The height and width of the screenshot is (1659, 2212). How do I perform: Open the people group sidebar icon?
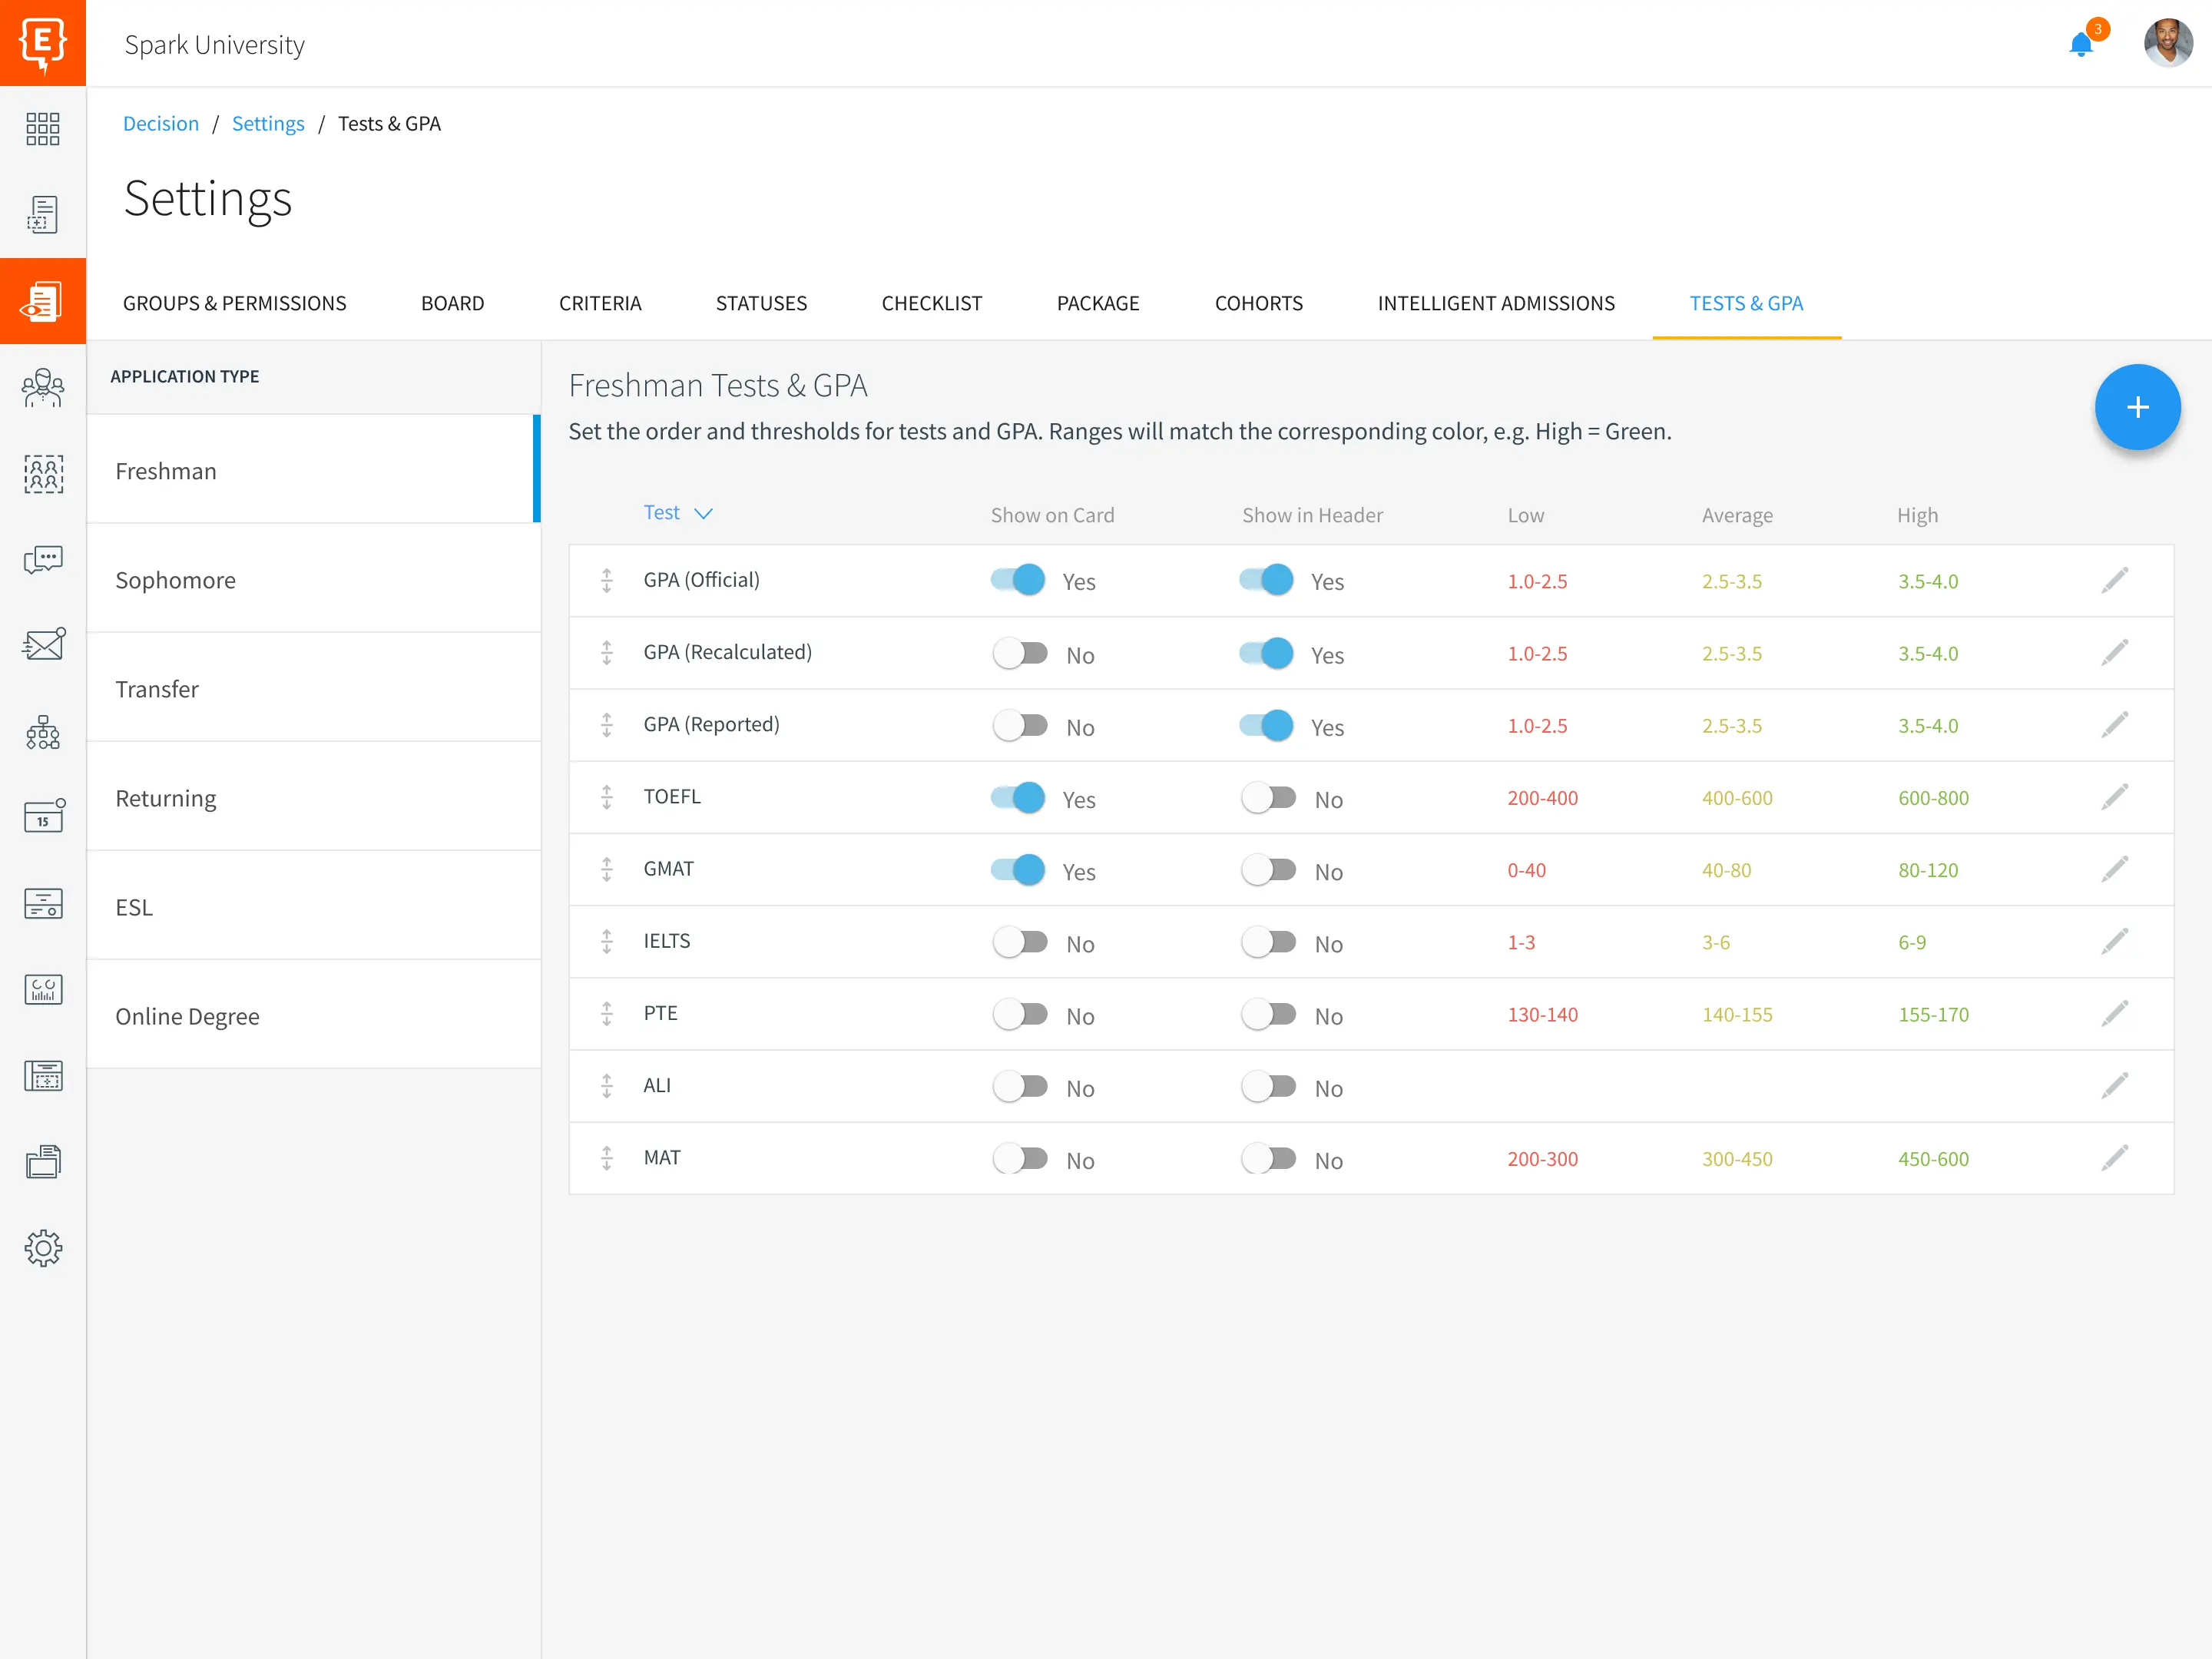(x=43, y=388)
